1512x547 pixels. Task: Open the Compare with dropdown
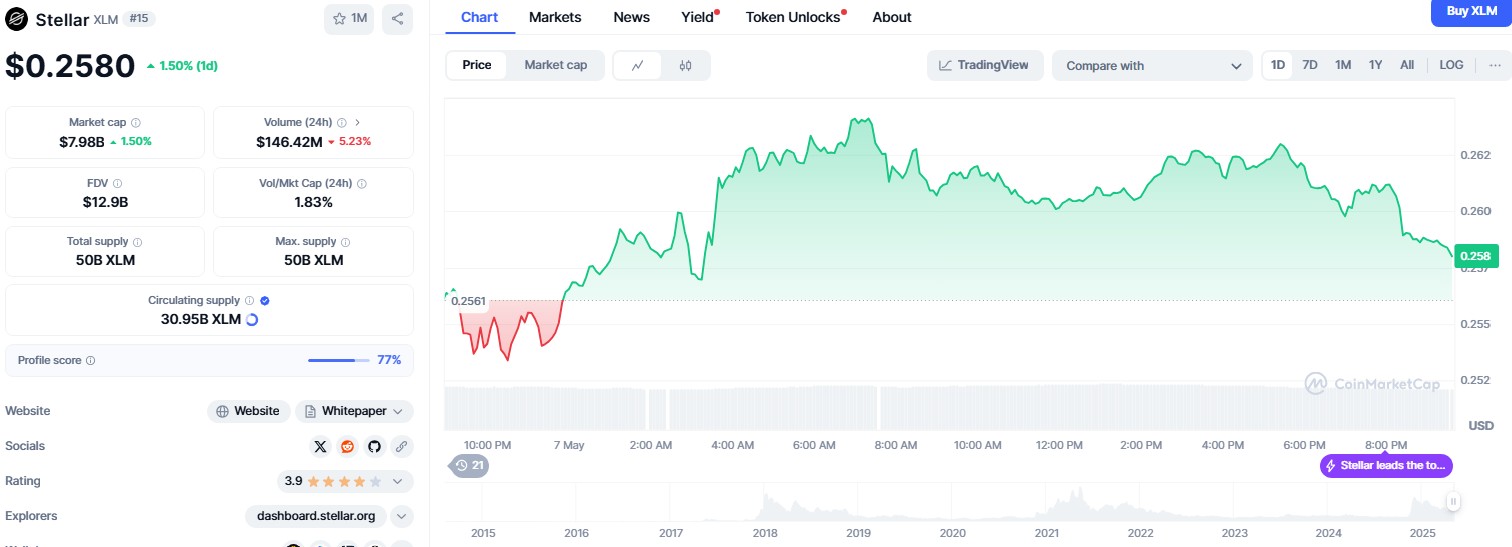(1152, 66)
